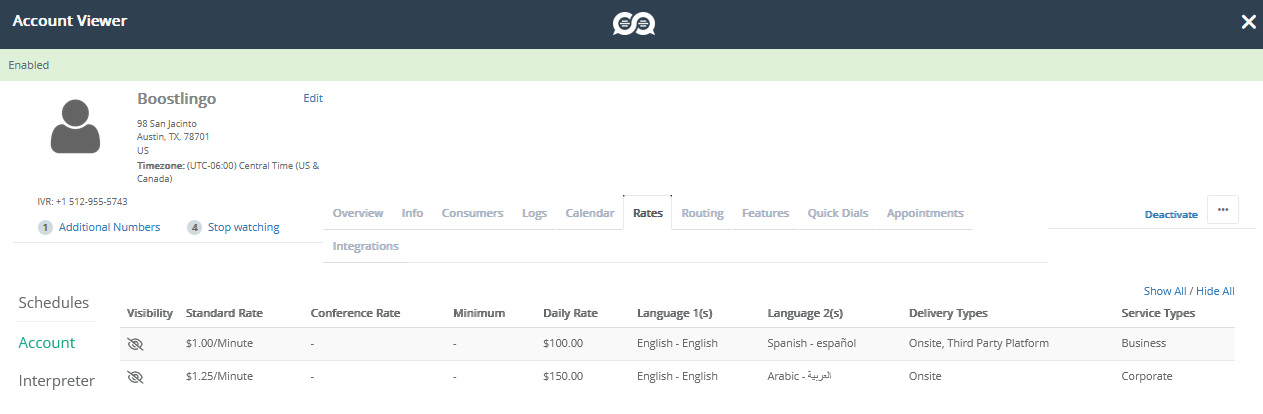This screenshot has height=414, width=1263.
Task: Click the badge numbered 4 beside Stop watching
Action: pyautogui.click(x=194, y=227)
